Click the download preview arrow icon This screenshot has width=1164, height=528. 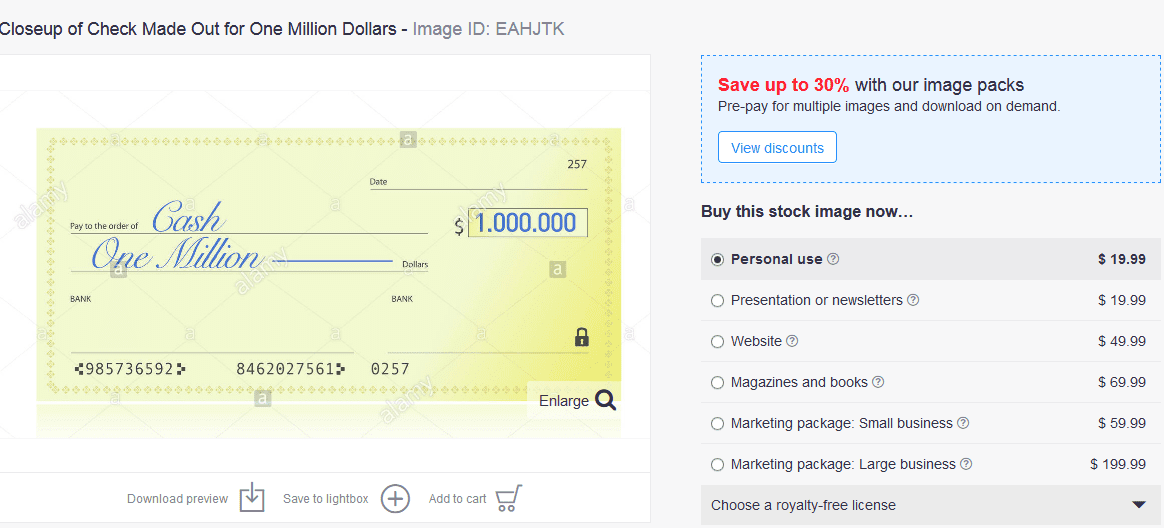pyautogui.click(x=252, y=498)
